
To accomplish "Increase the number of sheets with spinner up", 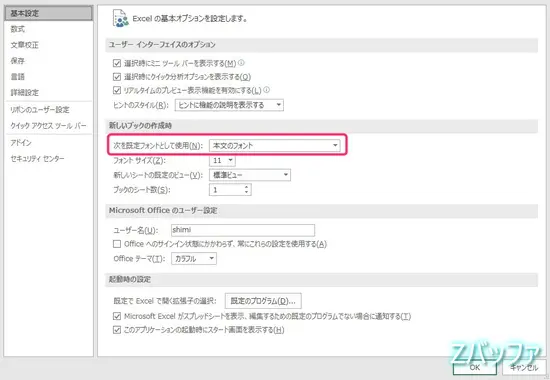I will pos(247,187).
